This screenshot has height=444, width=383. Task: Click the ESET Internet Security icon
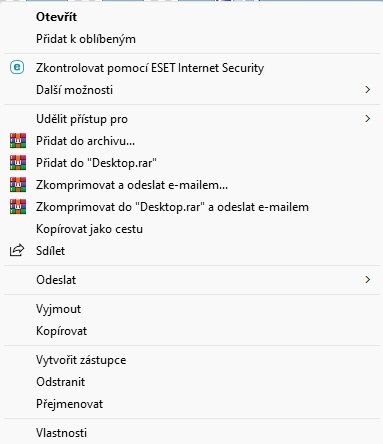tap(17, 68)
